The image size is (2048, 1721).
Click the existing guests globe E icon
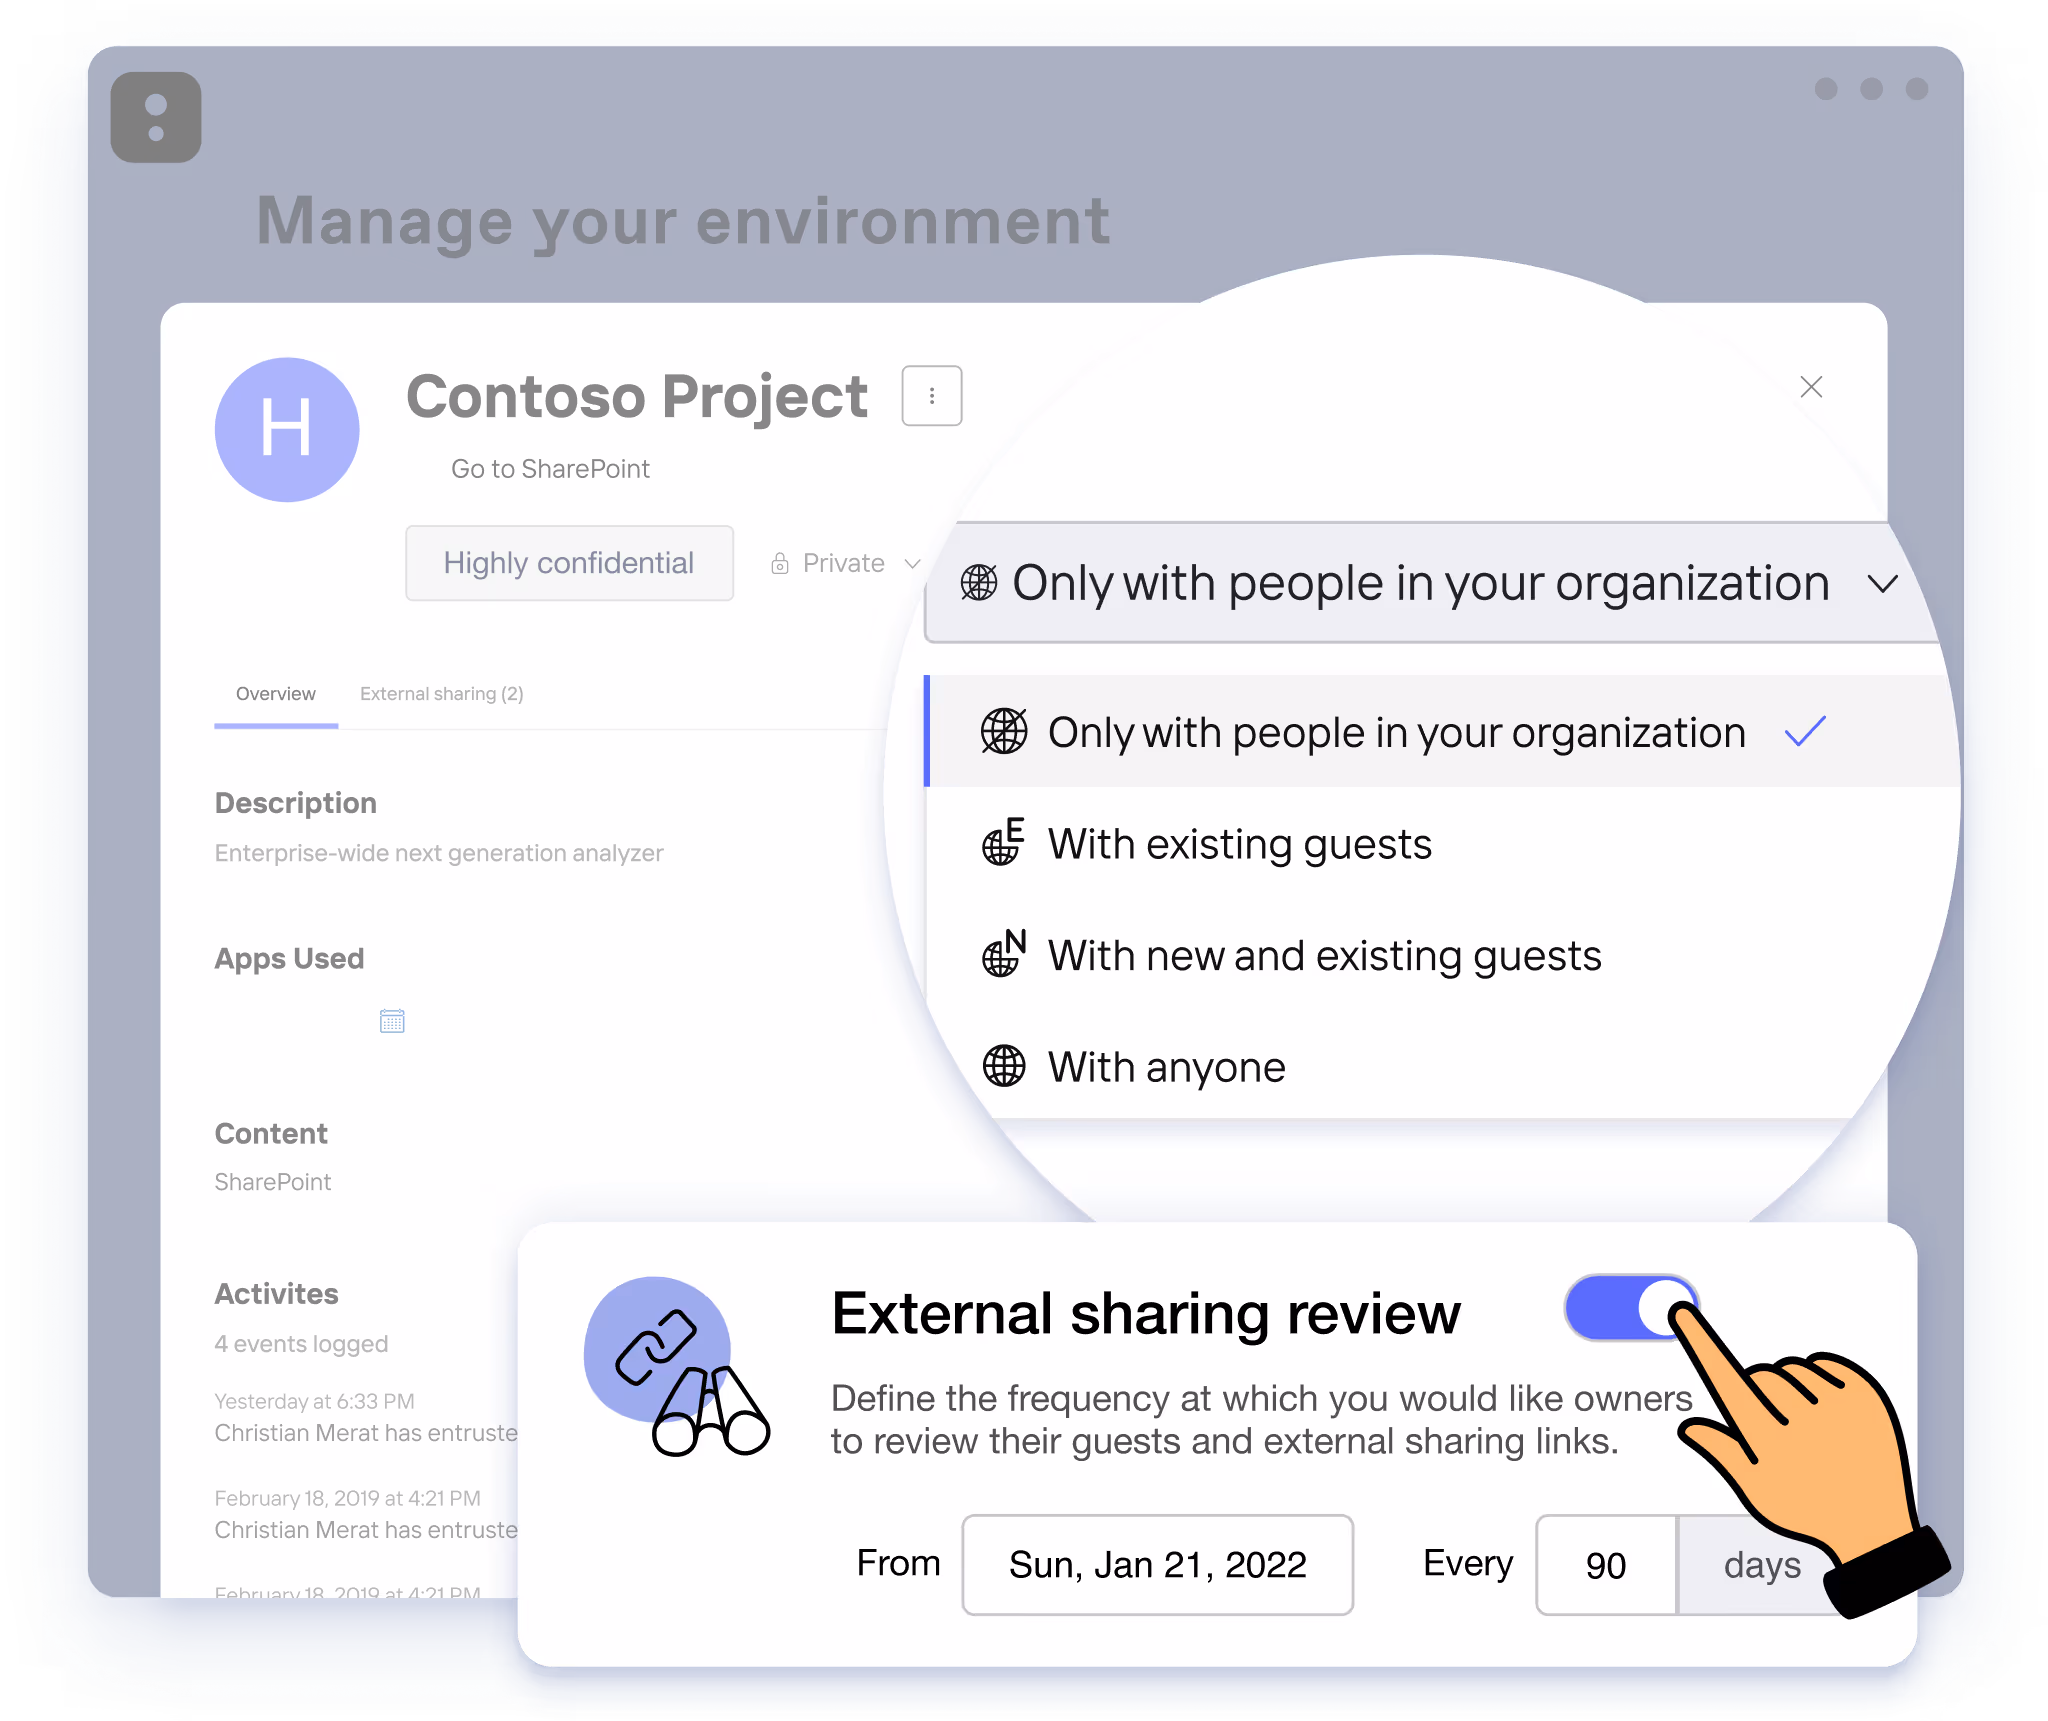click(1003, 843)
